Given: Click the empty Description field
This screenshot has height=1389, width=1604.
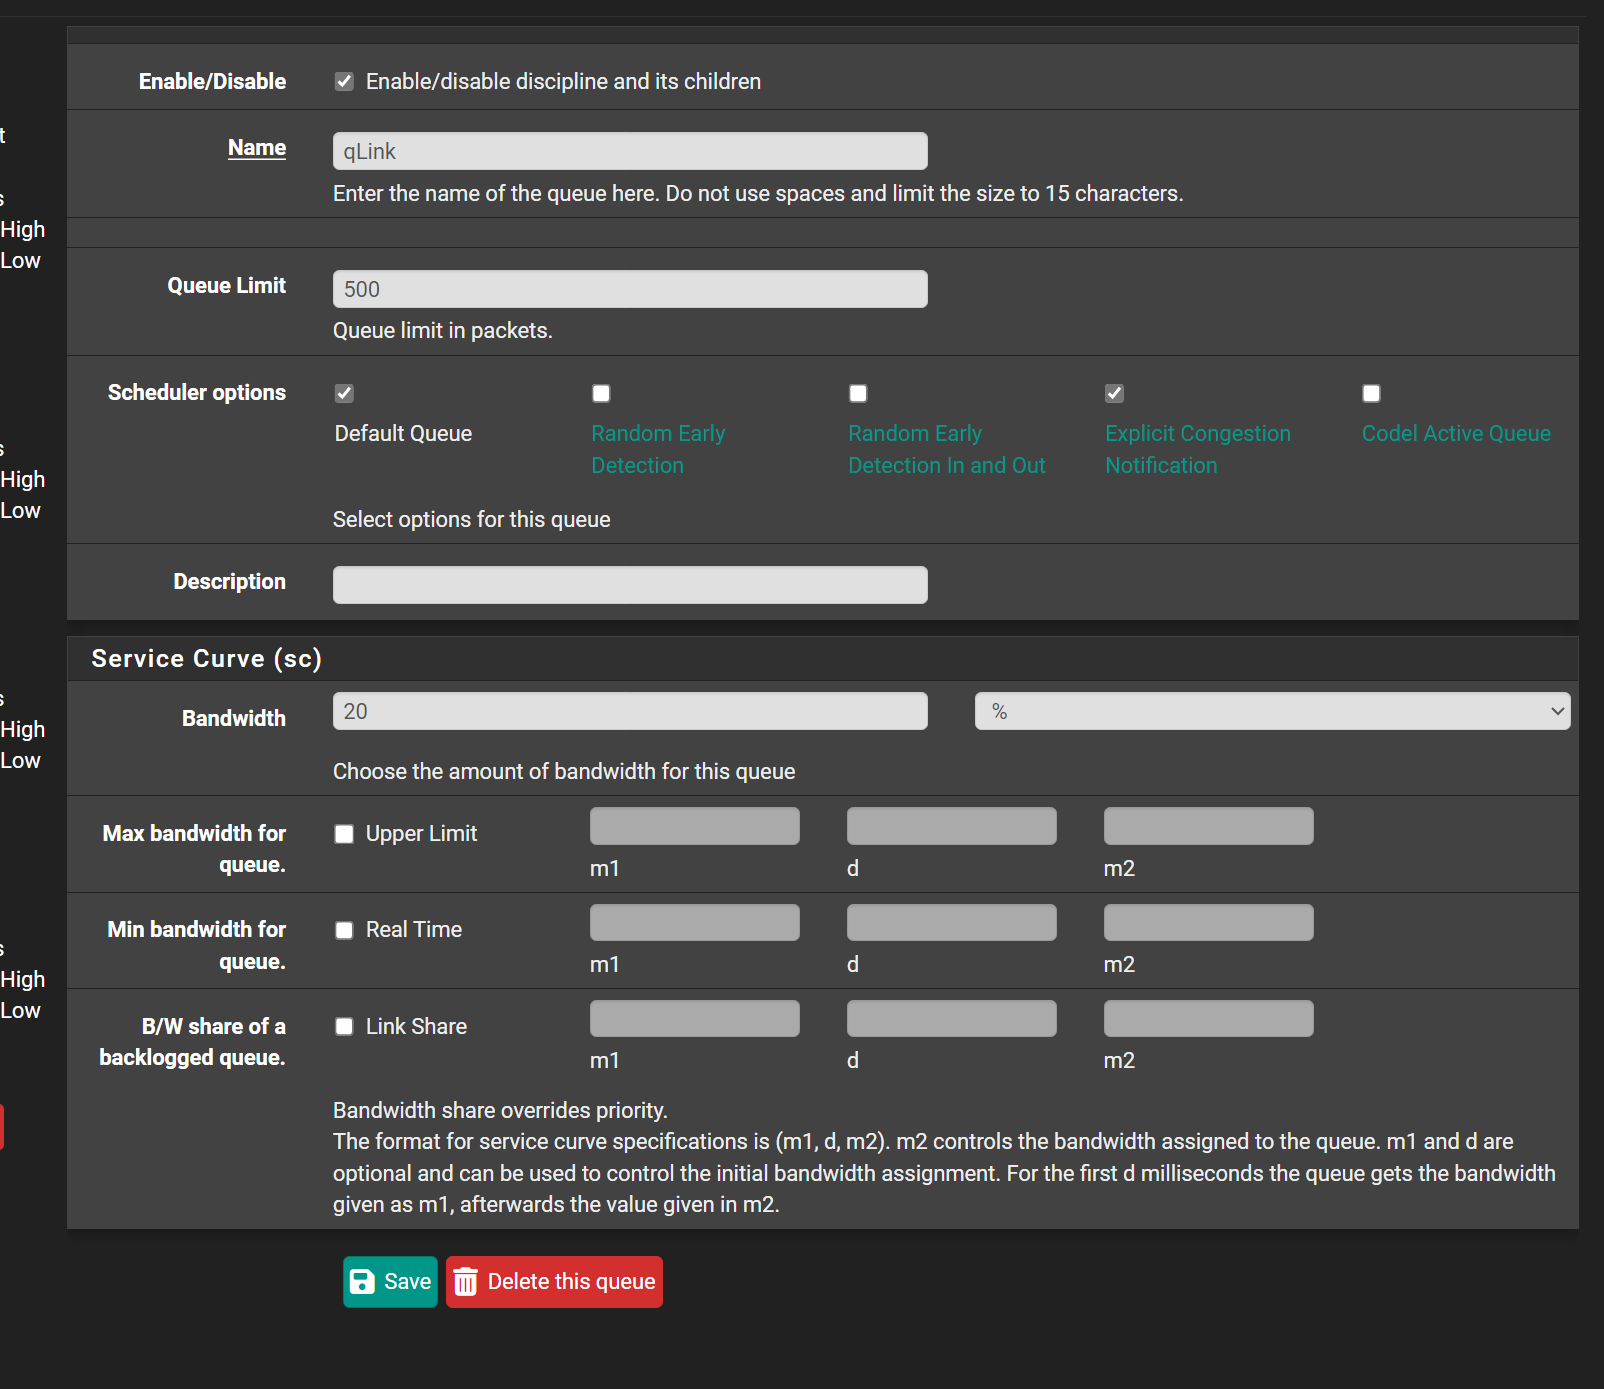Looking at the screenshot, I should pos(630,585).
